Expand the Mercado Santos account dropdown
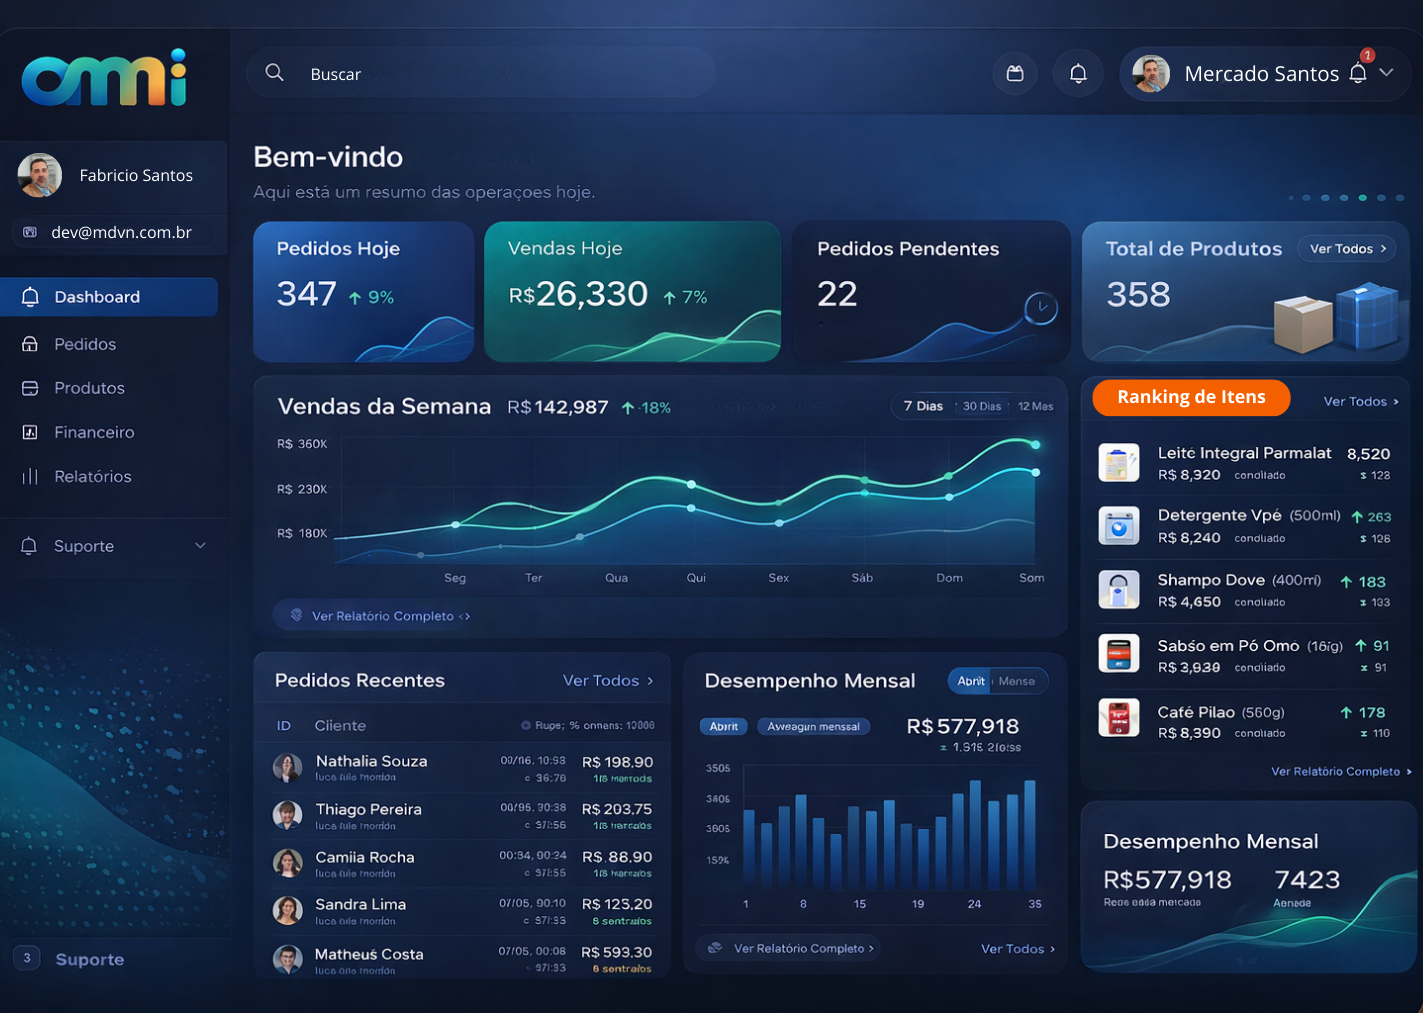Image resolution: width=1423 pixels, height=1013 pixels. point(1386,73)
